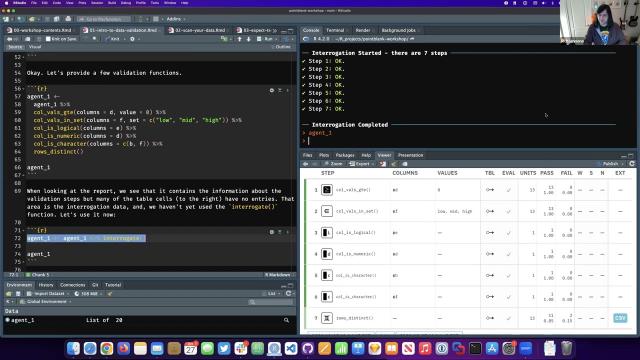Click the col_vals_in_set step icon
This screenshot has width=640, height=360.
click(x=327, y=211)
